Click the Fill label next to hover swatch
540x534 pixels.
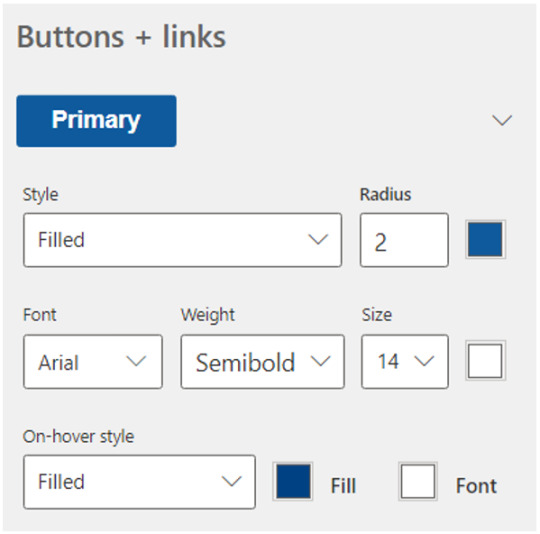pyautogui.click(x=343, y=485)
